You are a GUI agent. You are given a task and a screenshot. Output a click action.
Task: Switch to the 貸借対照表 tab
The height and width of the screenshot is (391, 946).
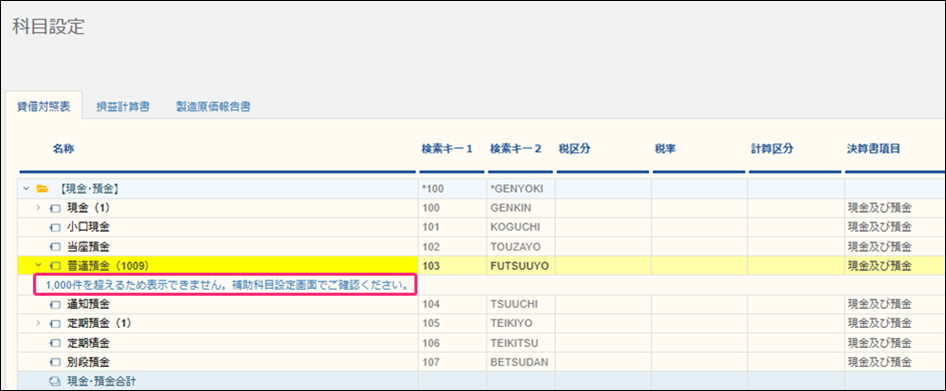tap(43, 106)
